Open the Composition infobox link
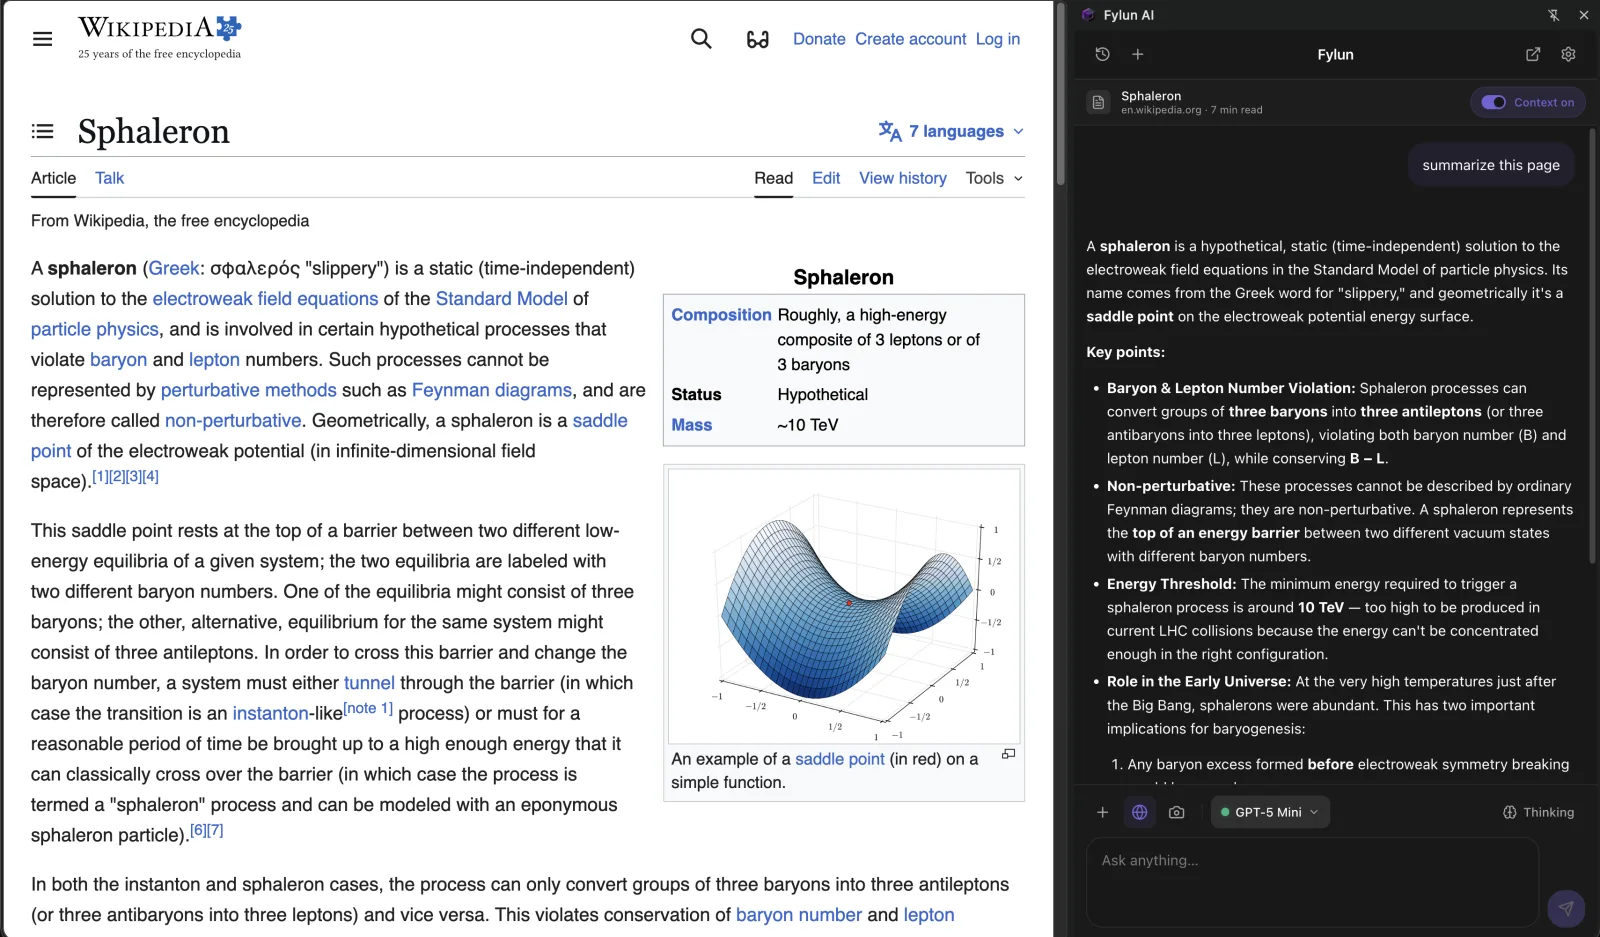The height and width of the screenshot is (937, 1600). [x=721, y=315]
